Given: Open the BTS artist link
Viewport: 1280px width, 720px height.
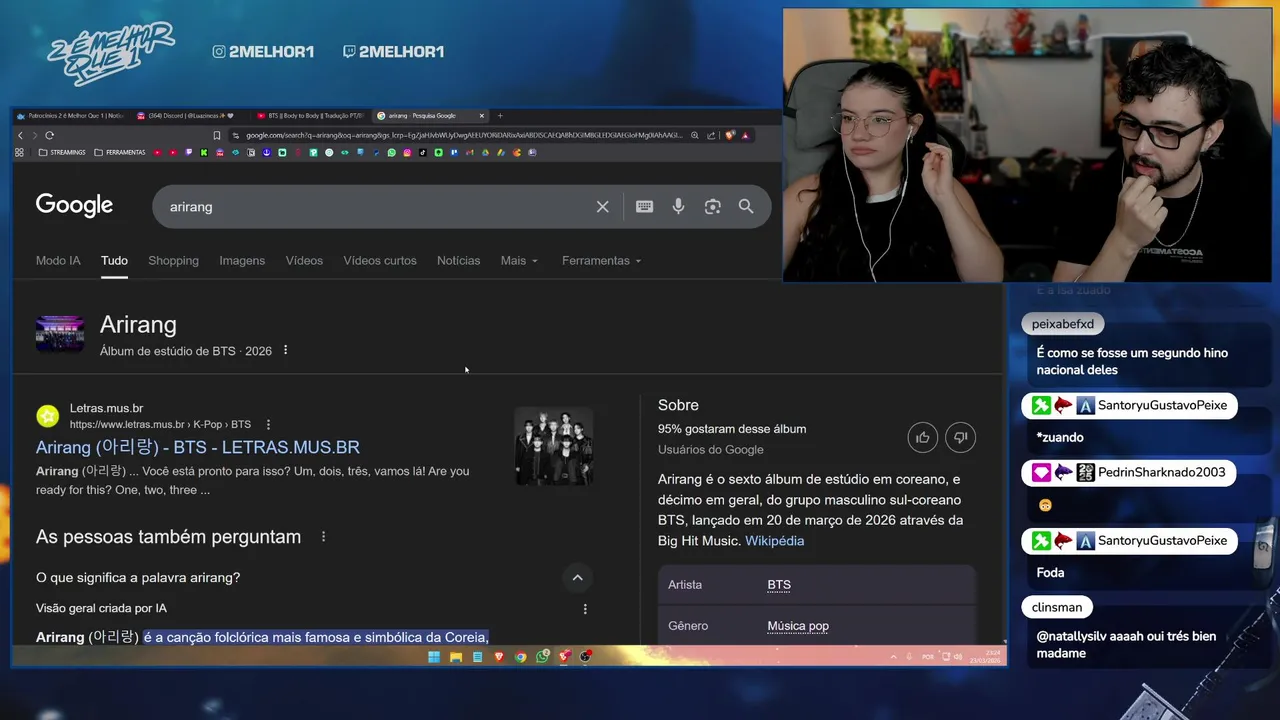Looking at the screenshot, I should tap(779, 585).
